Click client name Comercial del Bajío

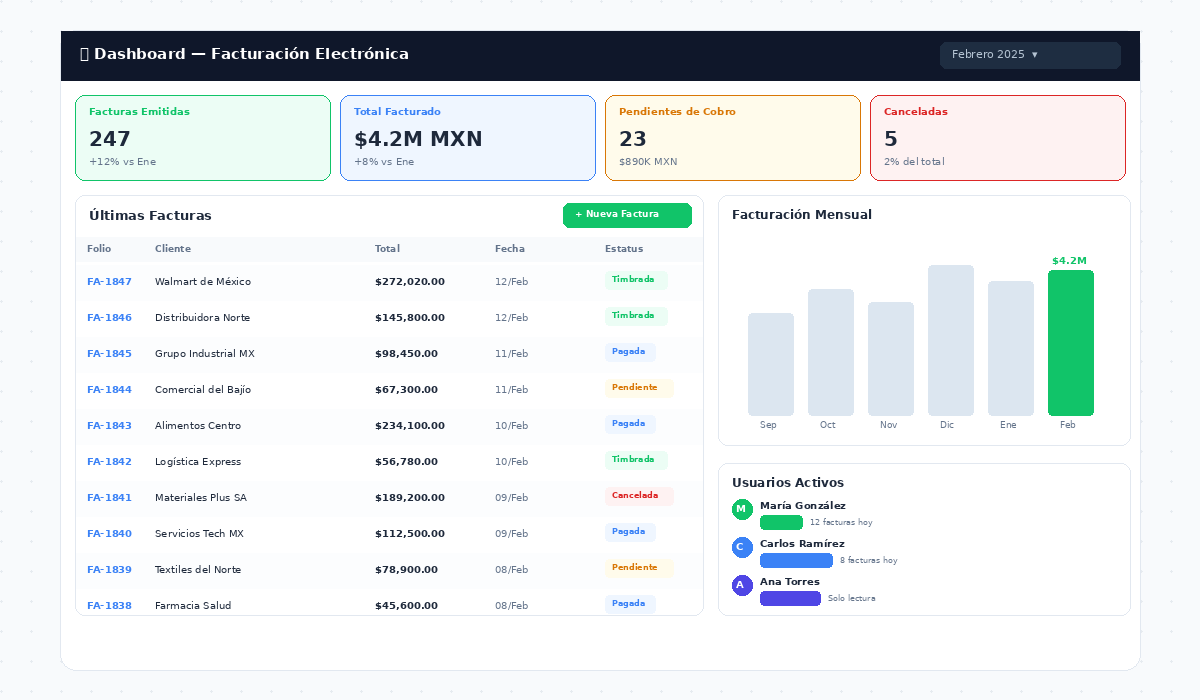point(203,390)
